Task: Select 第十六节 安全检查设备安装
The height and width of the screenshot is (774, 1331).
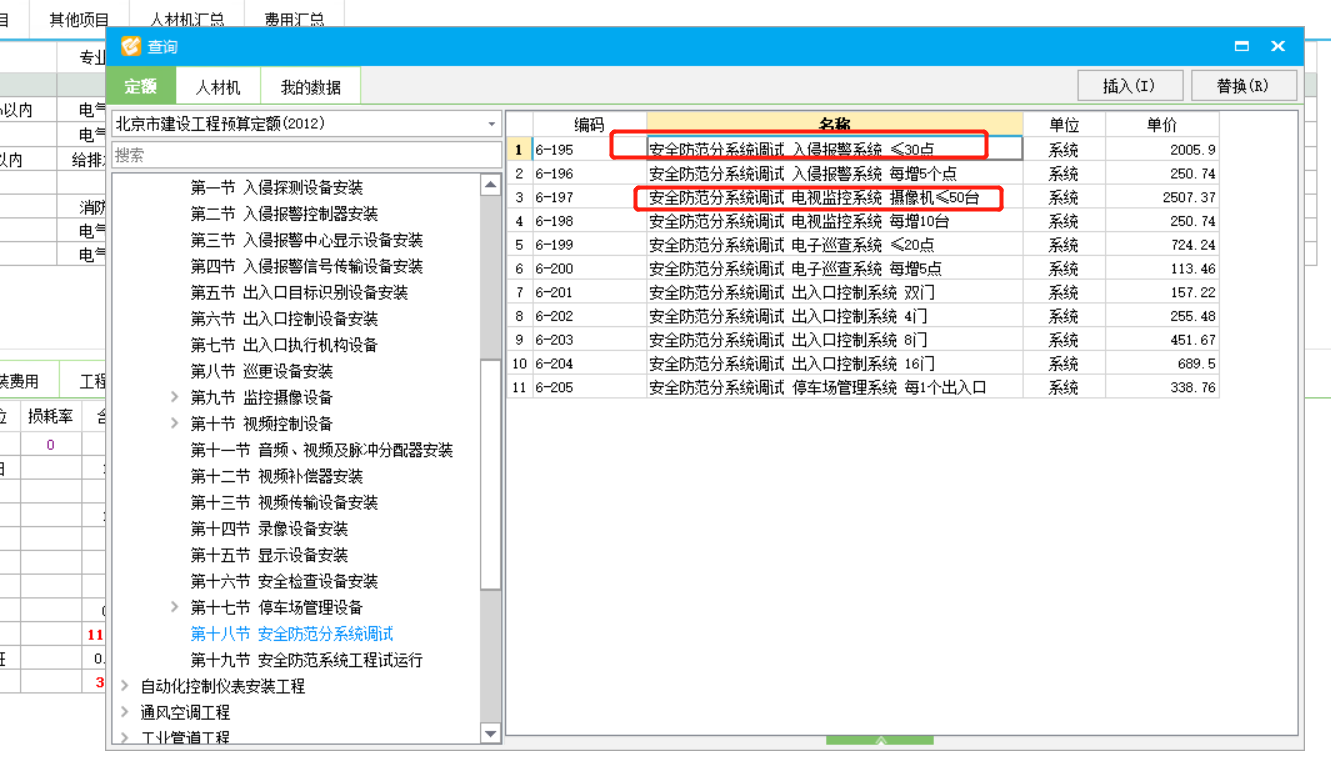Action: coord(284,581)
